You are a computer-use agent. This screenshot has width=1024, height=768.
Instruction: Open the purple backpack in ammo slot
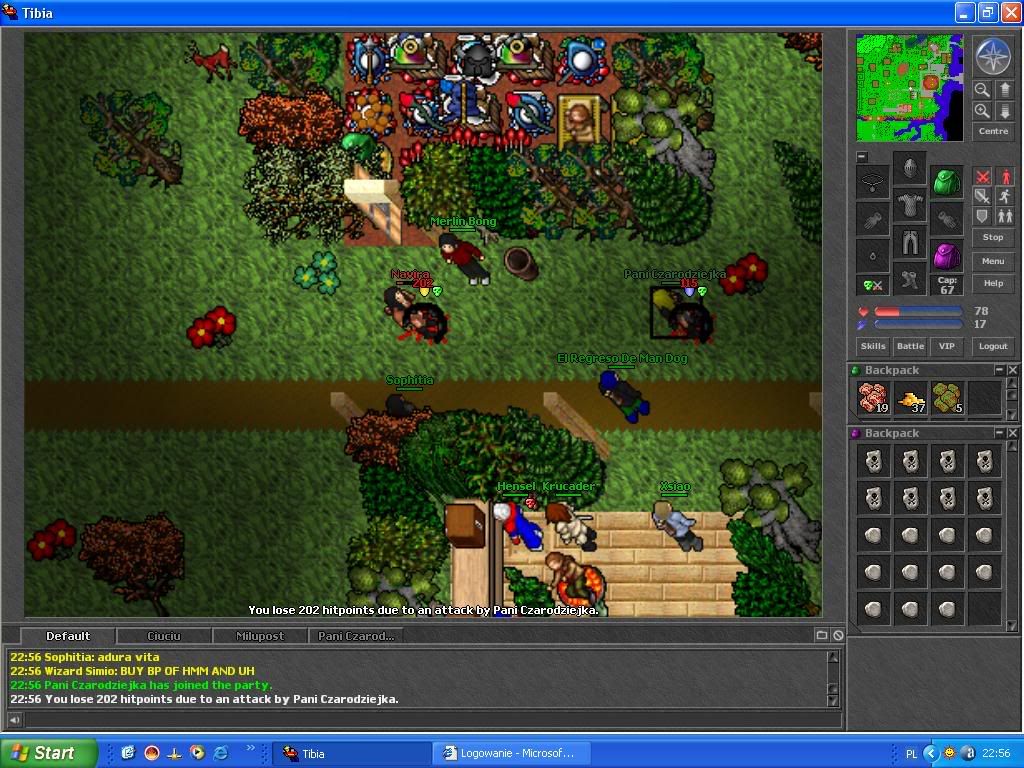tap(946, 257)
